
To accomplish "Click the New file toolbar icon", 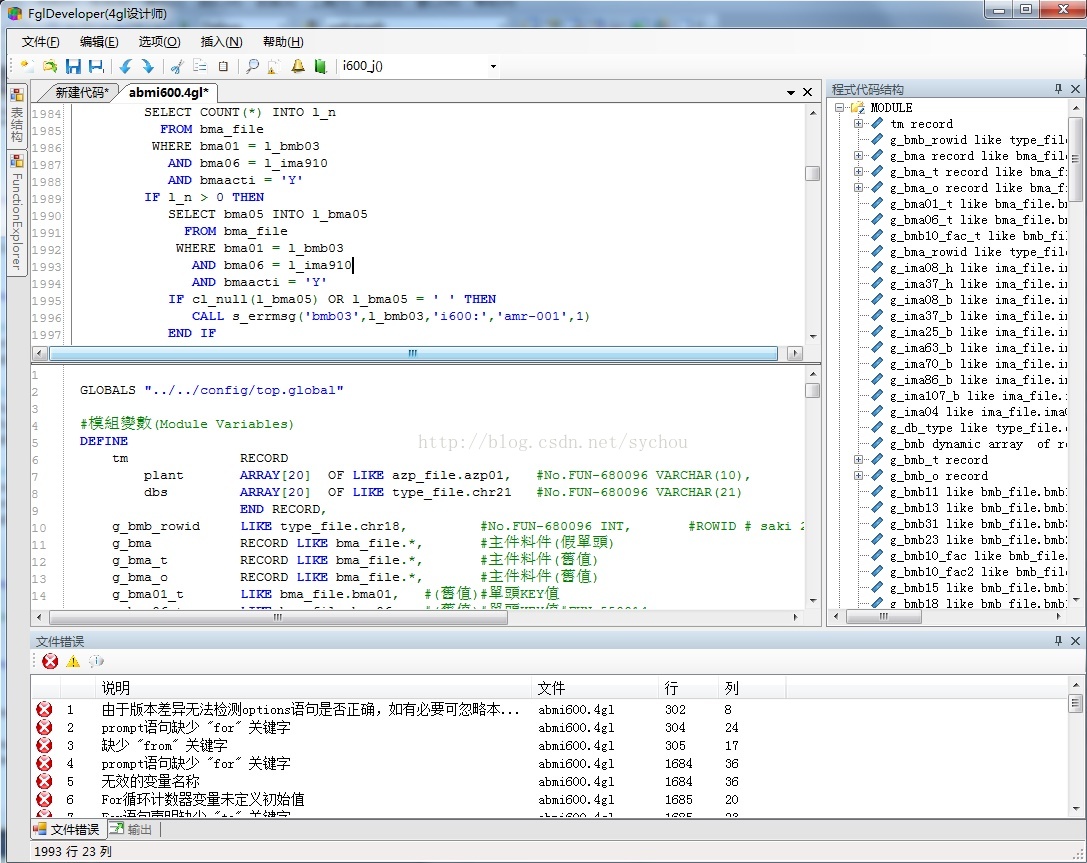I will click(27, 66).
